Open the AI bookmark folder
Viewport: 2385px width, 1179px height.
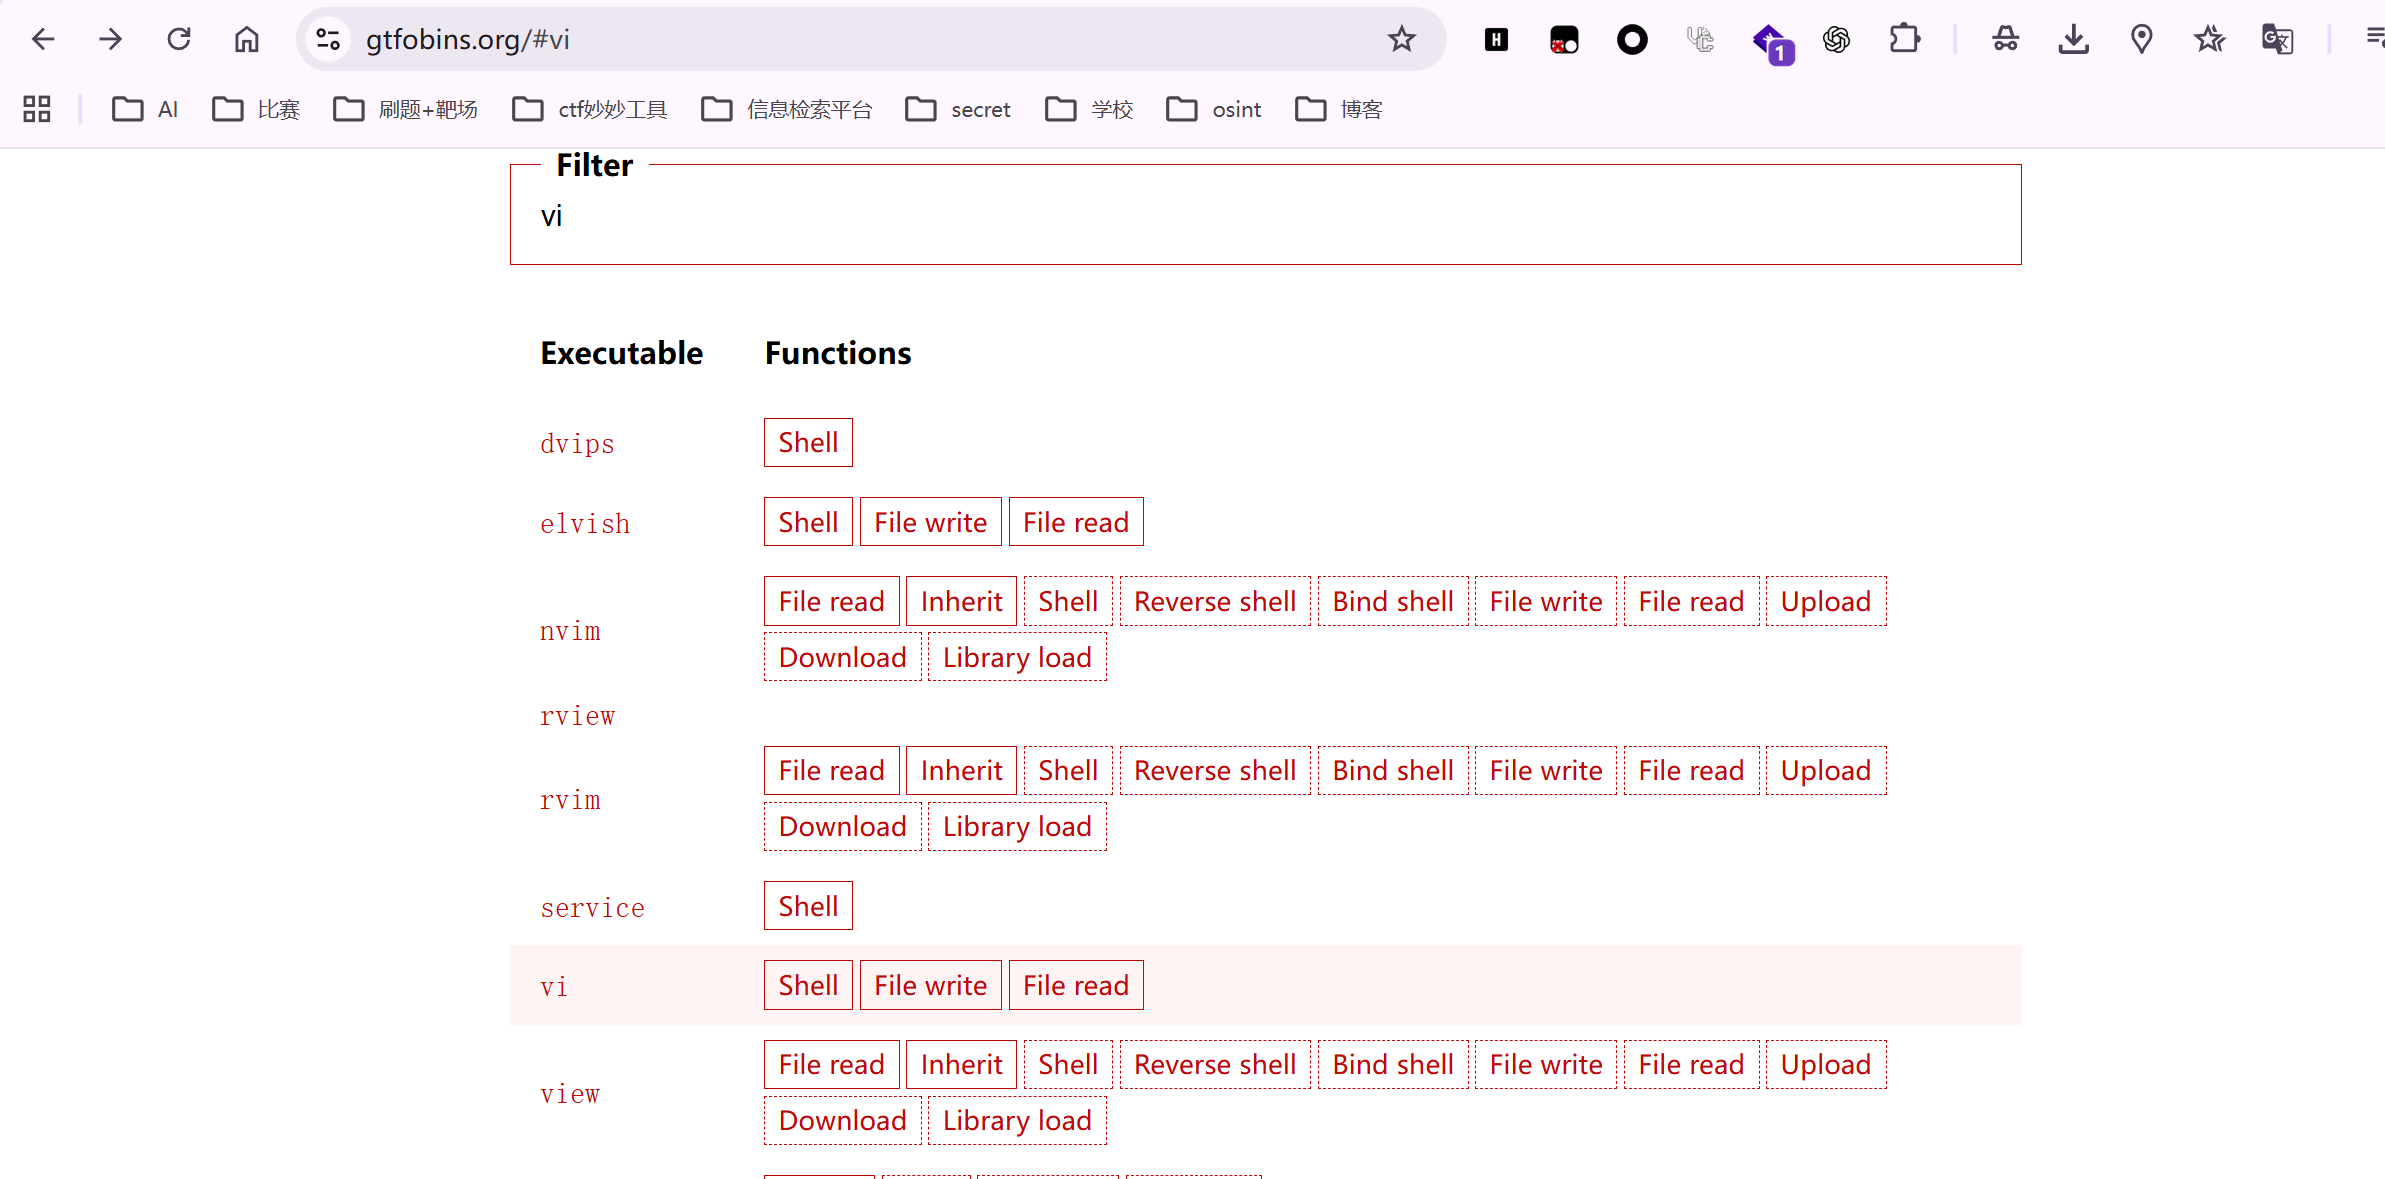click(x=145, y=109)
